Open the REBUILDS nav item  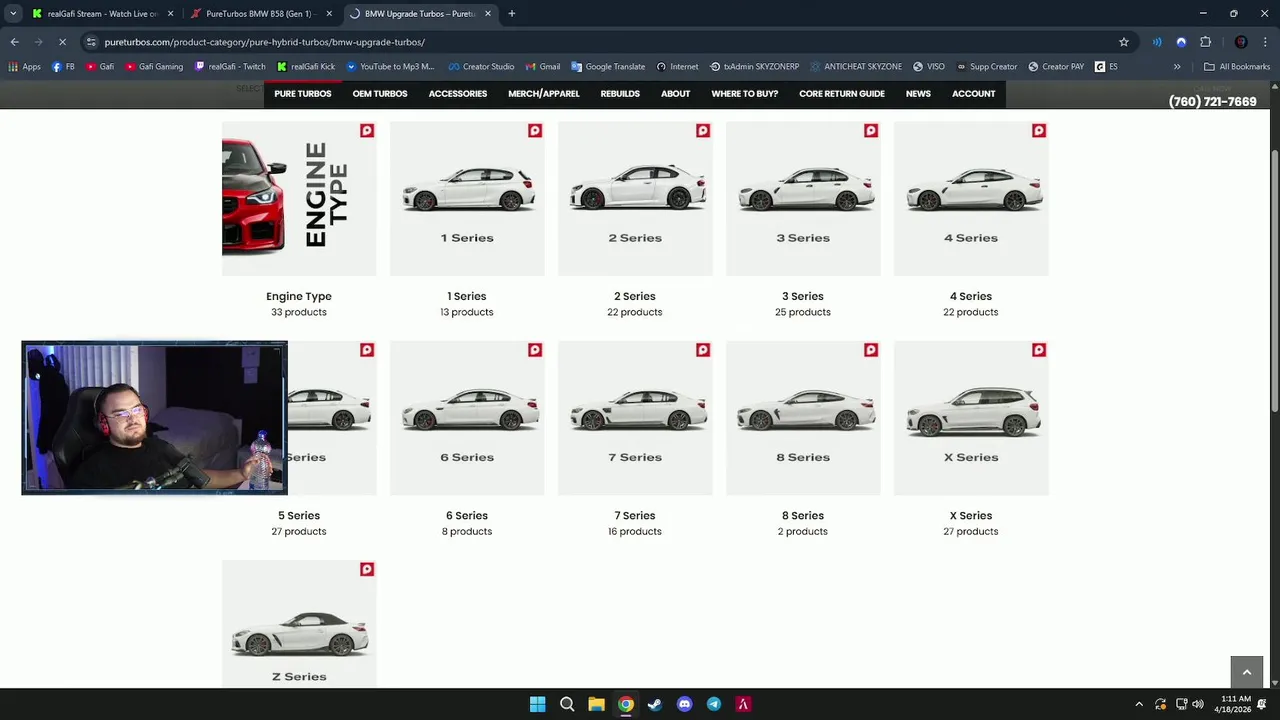tap(620, 94)
